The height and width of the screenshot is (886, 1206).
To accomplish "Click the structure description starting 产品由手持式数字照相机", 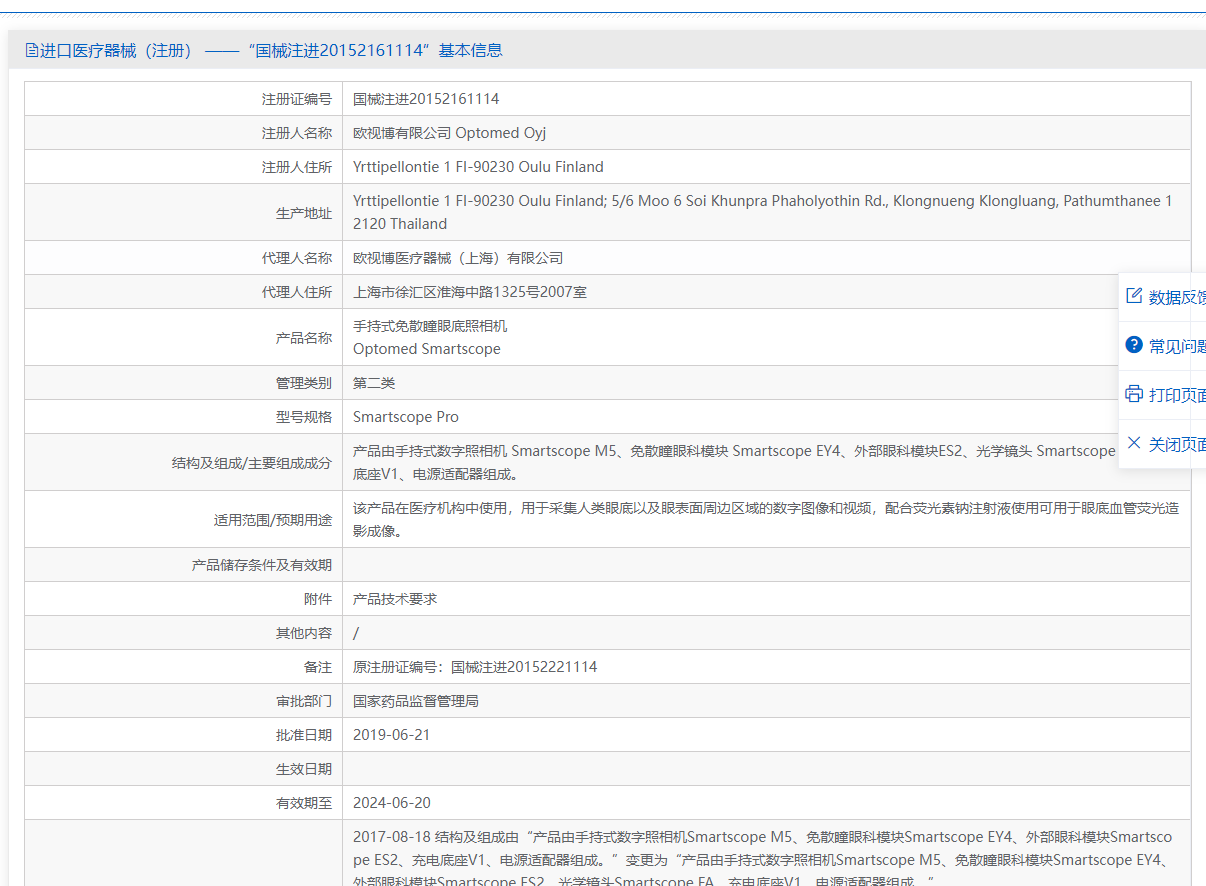I will pos(734,462).
